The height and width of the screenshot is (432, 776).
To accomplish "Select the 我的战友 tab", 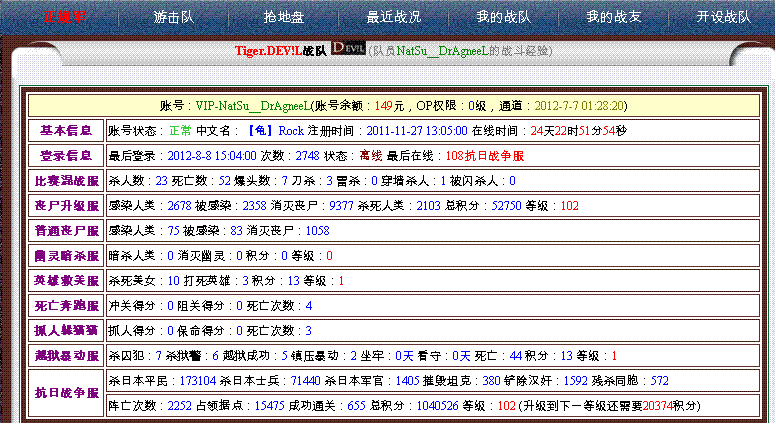I will coord(612,17).
